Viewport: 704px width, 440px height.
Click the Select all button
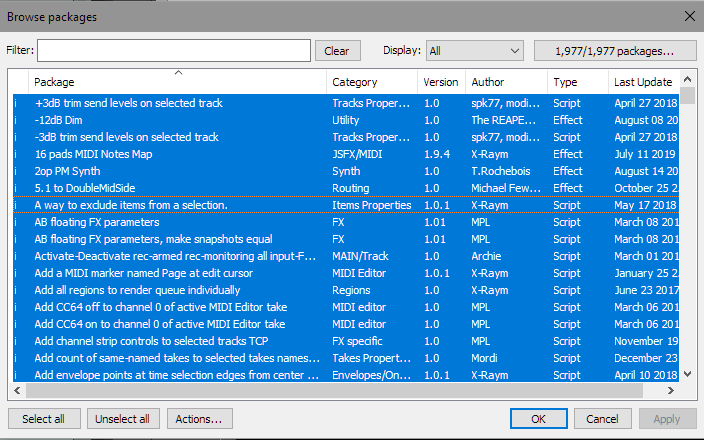point(43,419)
